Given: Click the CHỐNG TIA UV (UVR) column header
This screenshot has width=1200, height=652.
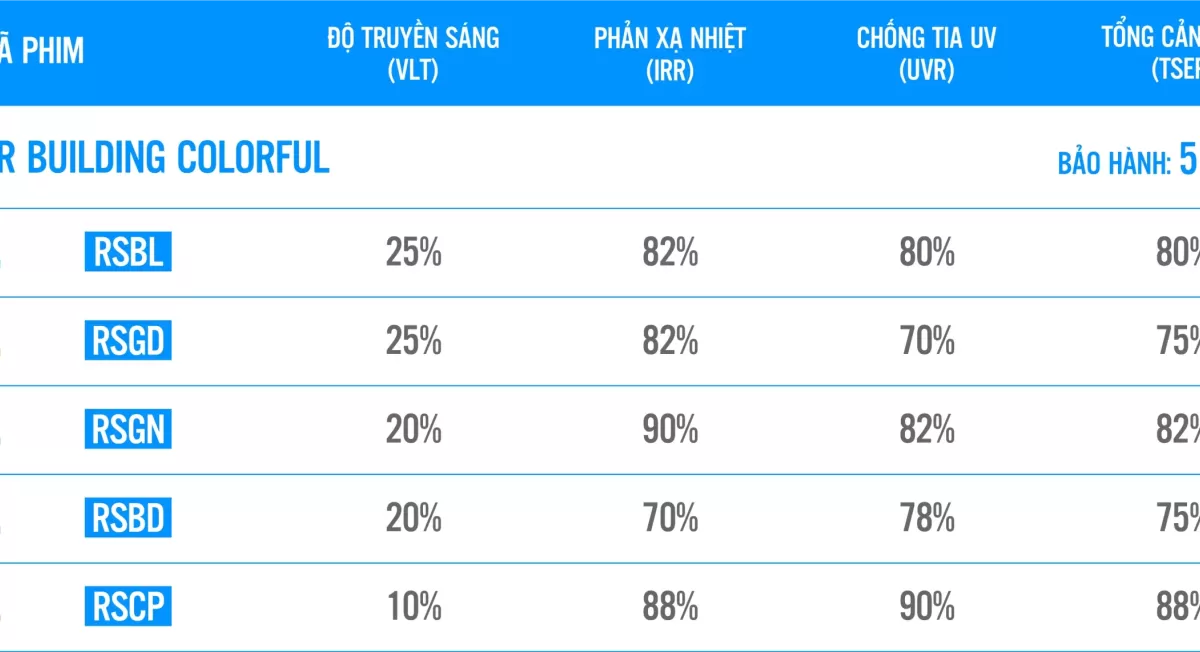Looking at the screenshot, I should point(926,52).
